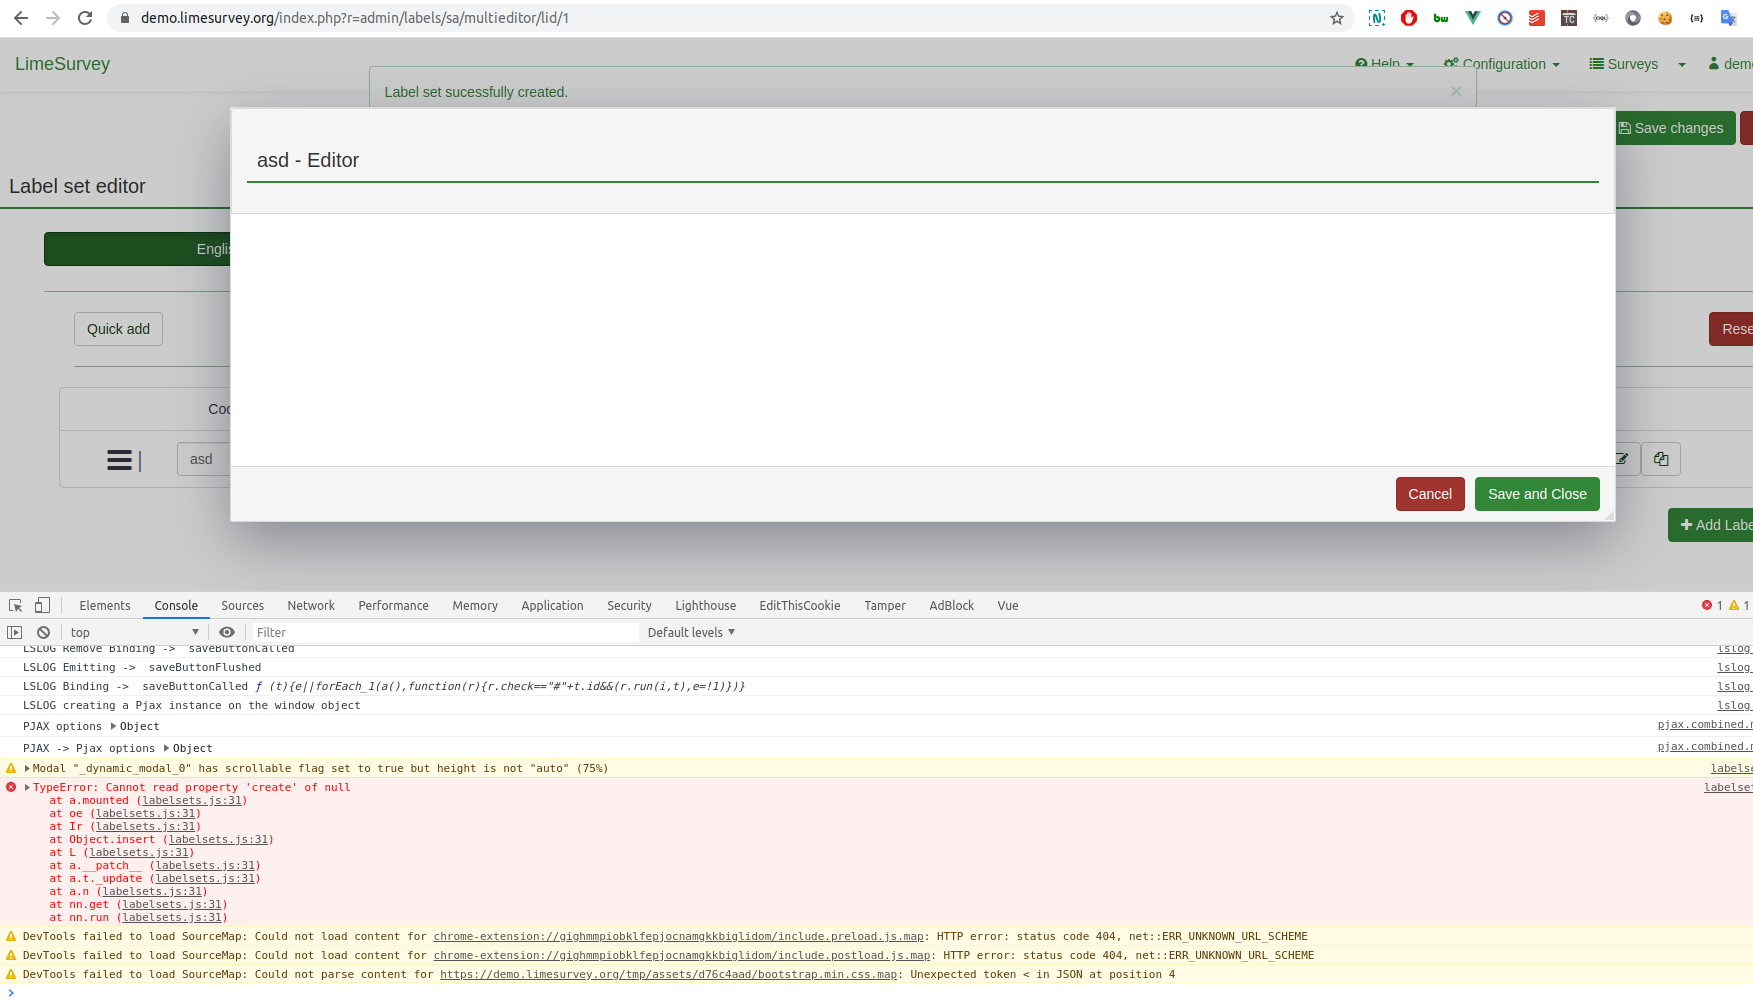1753x1006 pixels.
Task: Open the Default levels dropdown
Action: tap(691, 633)
